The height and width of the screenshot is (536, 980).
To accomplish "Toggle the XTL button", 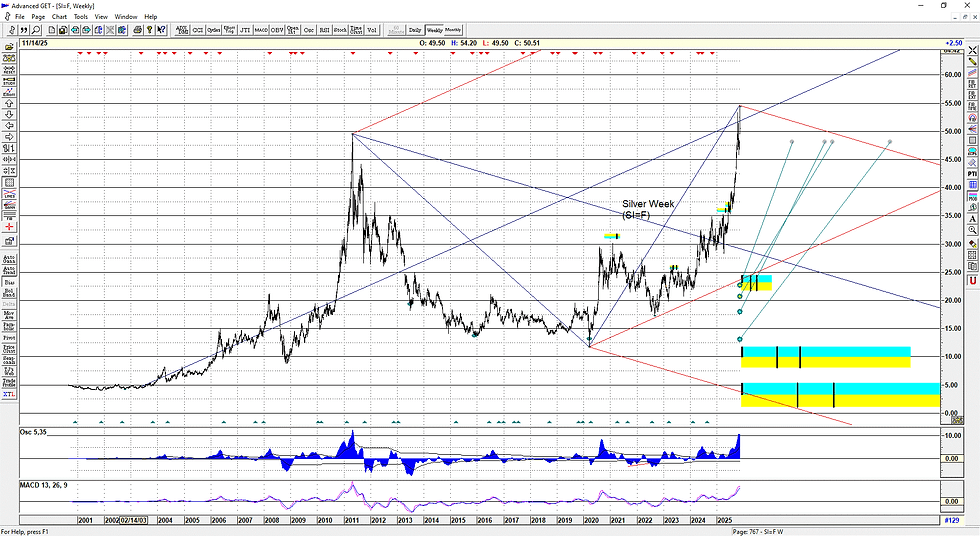I will click(9, 394).
